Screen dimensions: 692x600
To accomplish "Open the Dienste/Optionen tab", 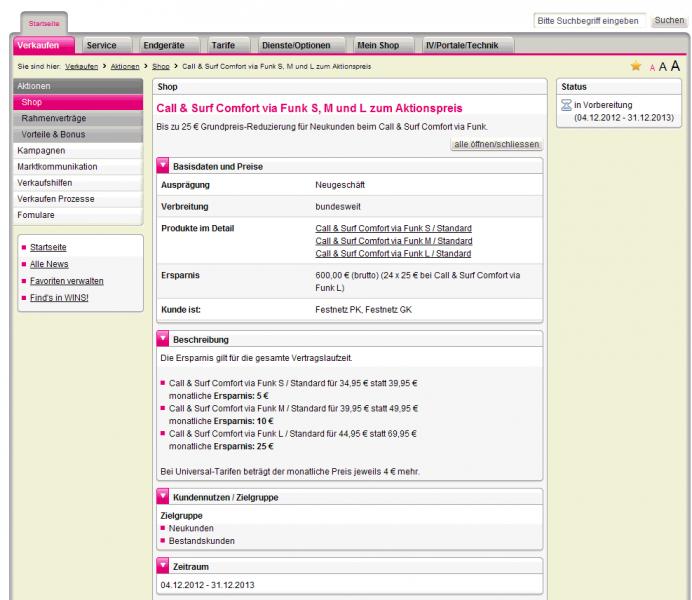I will (301, 45).
